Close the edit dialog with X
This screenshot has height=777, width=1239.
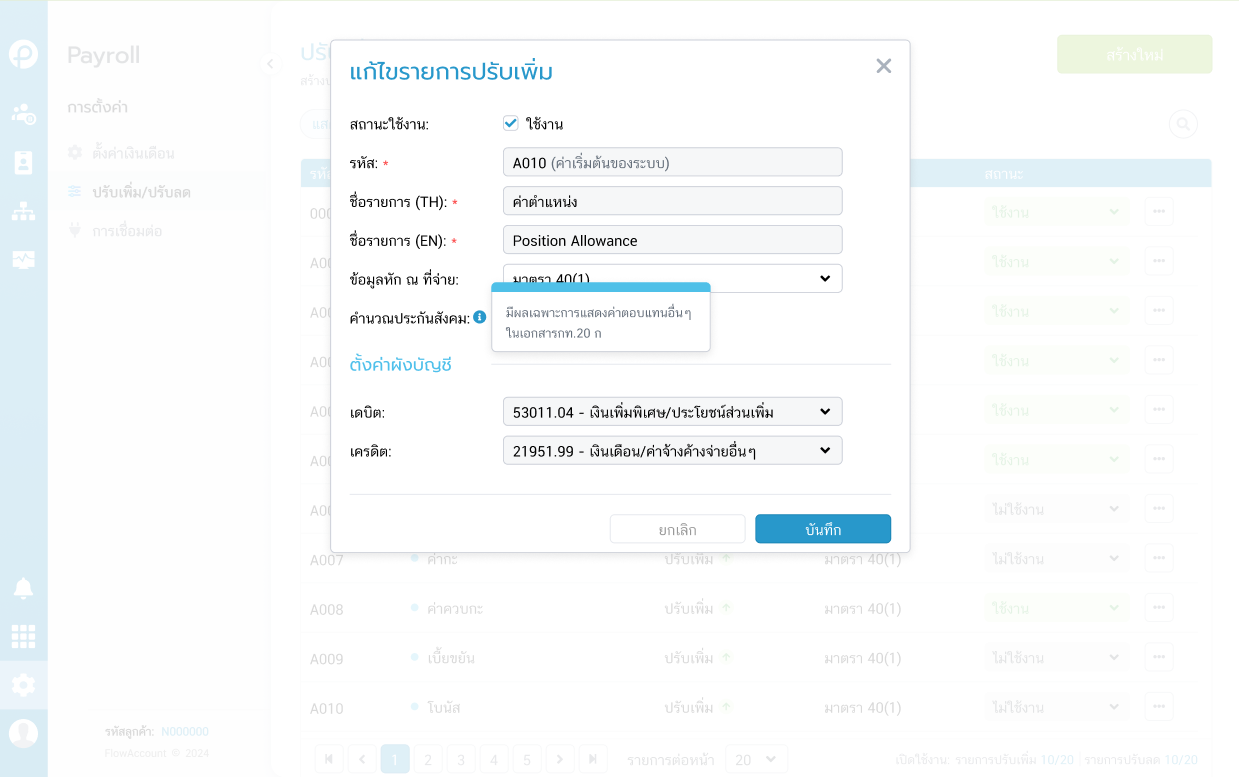pos(883,66)
